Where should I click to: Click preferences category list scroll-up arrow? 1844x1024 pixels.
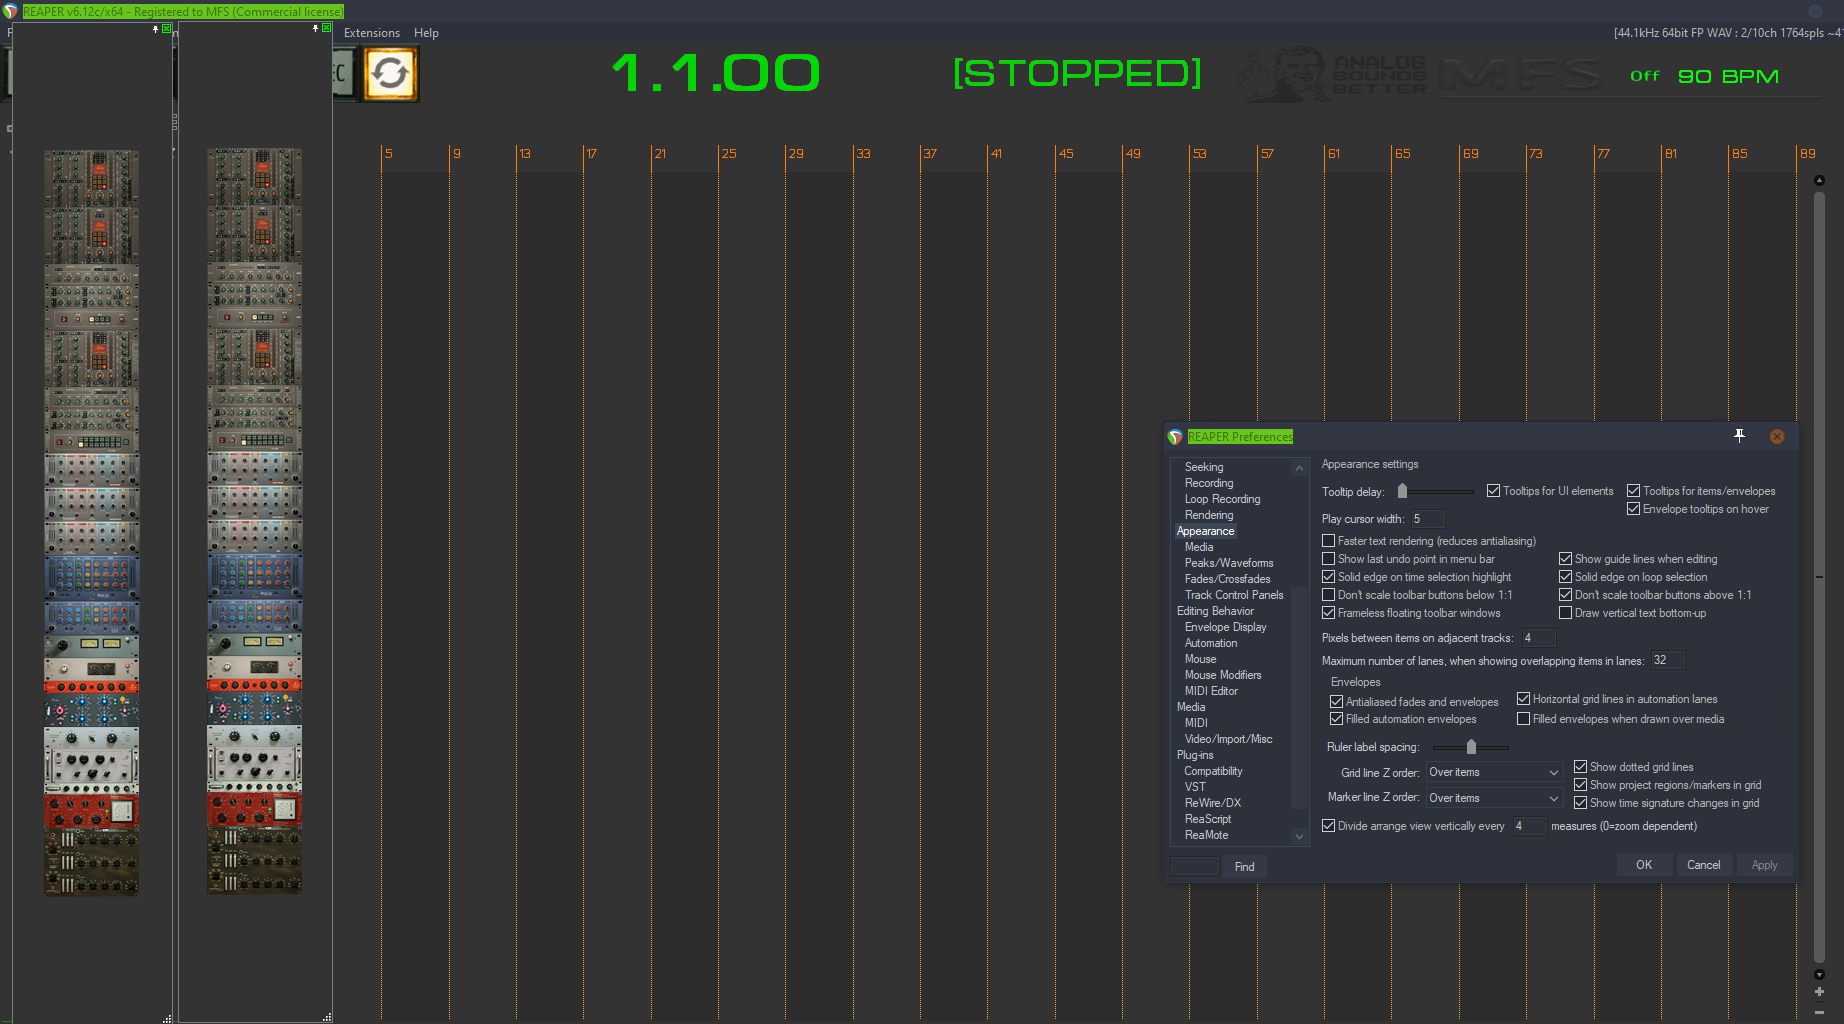1299,467
